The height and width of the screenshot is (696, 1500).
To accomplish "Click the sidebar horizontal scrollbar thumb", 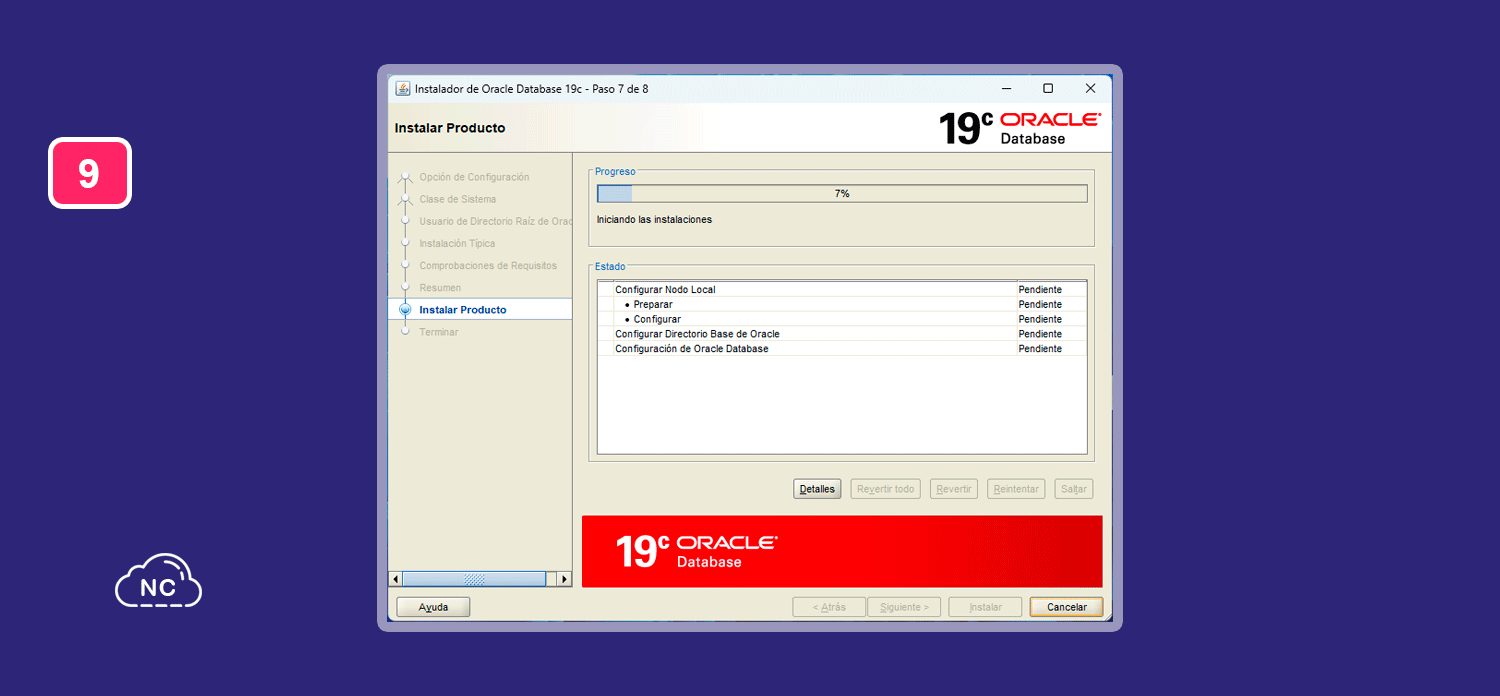I will [x=474, y=579].
